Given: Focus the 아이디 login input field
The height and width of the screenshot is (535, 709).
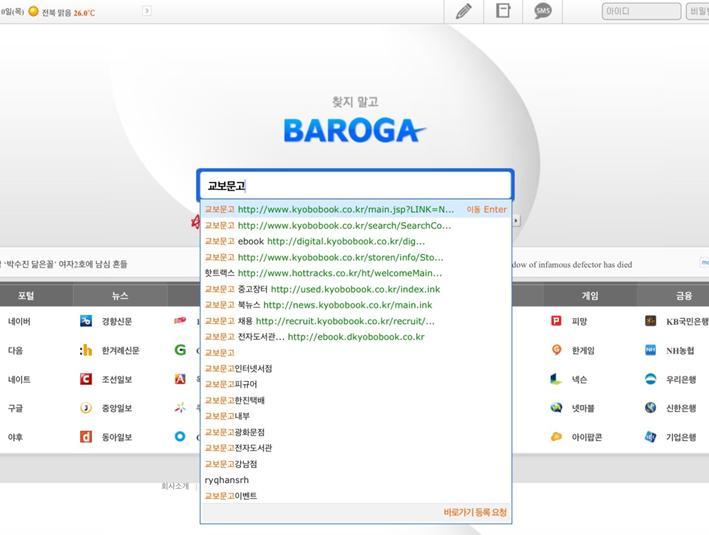Looking at the screenshot, I should tap(641, 11).
